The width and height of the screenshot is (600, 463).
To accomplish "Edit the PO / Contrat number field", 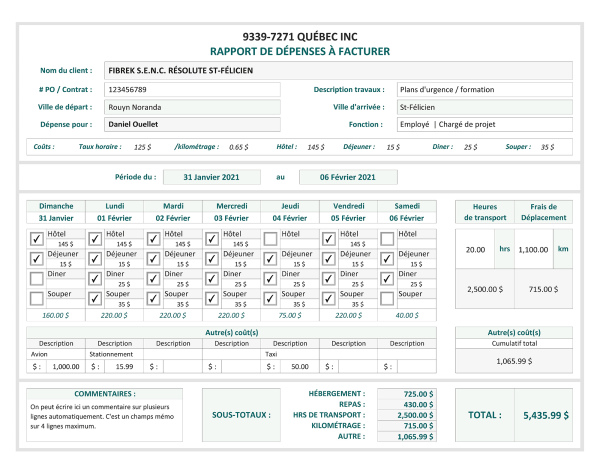I will coord(191,89).
